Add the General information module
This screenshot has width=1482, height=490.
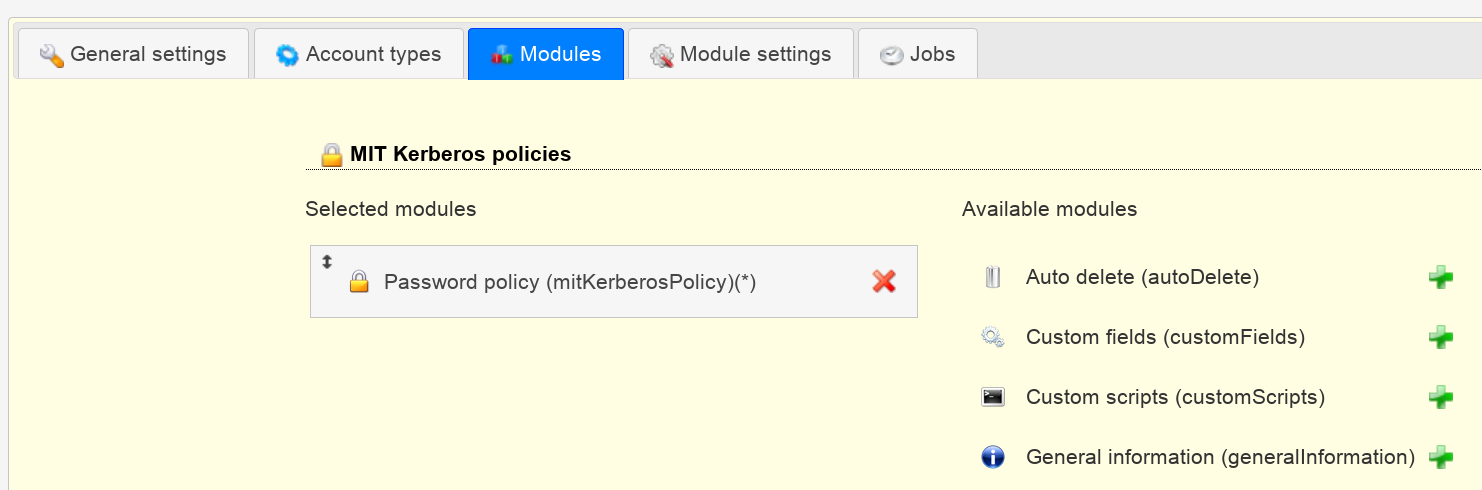tap(1440, 457)
